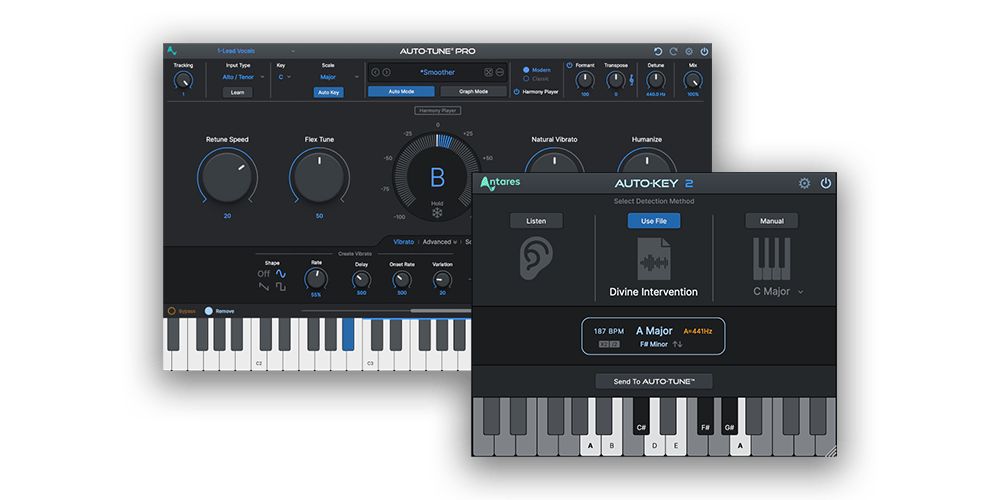Open the Major scale dropdown
The width and height of the screenshot is (1000, 500).
pos(339,77)
